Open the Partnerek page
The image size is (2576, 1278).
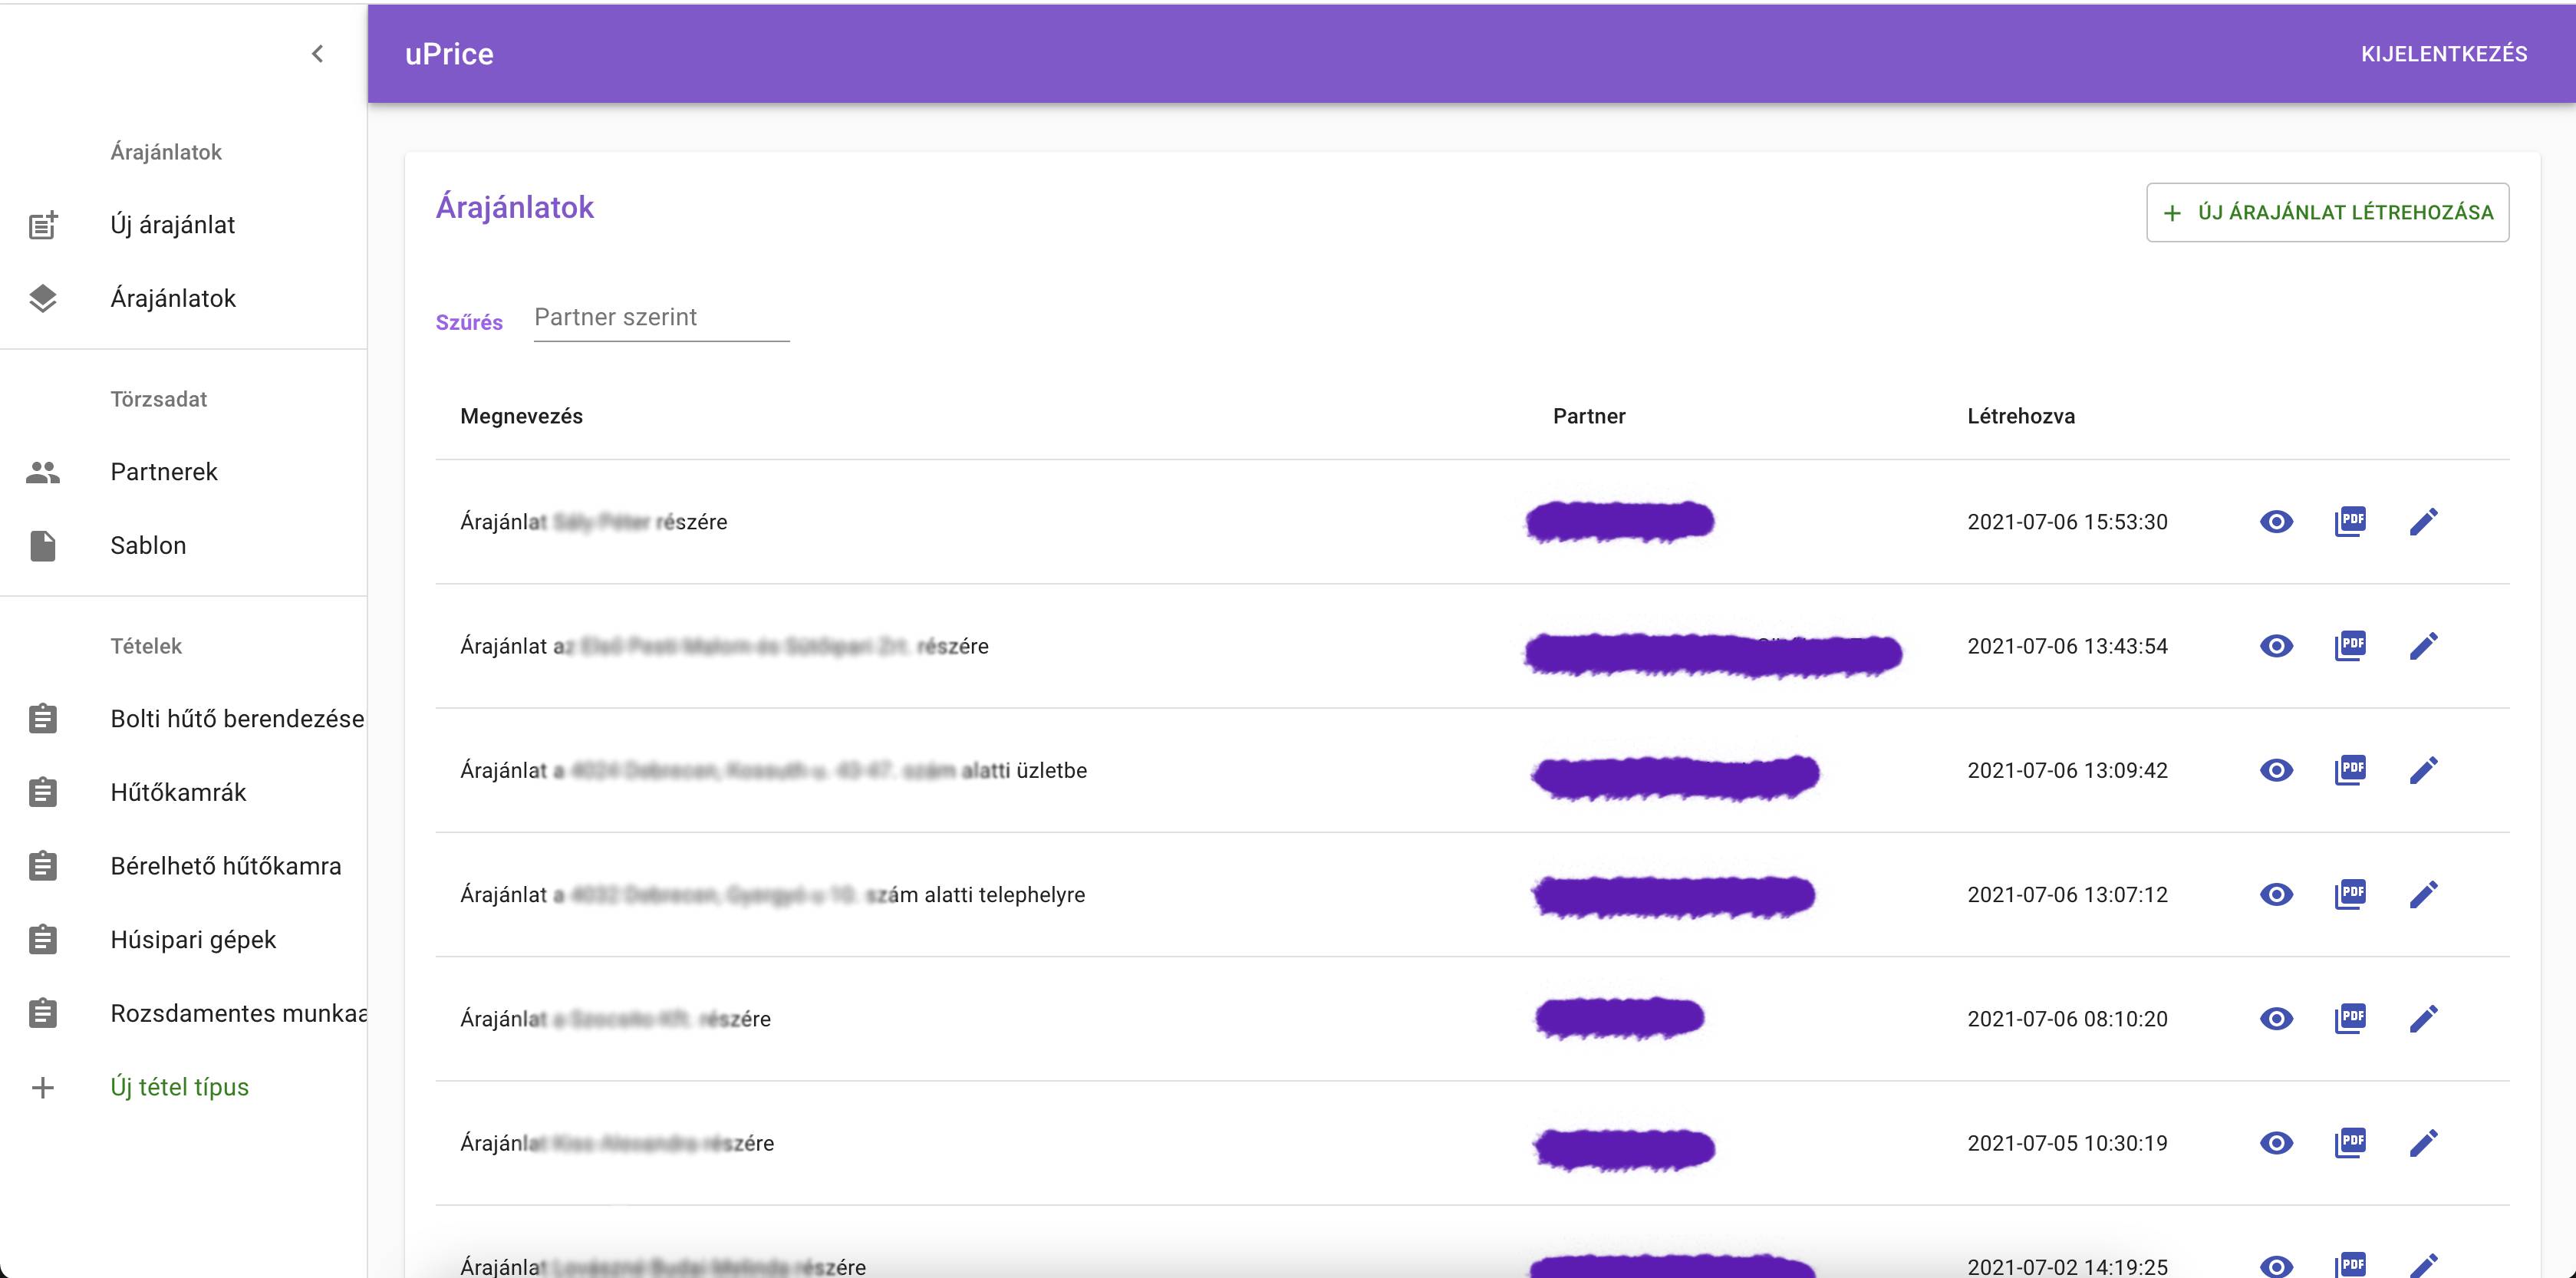(163, 472)
